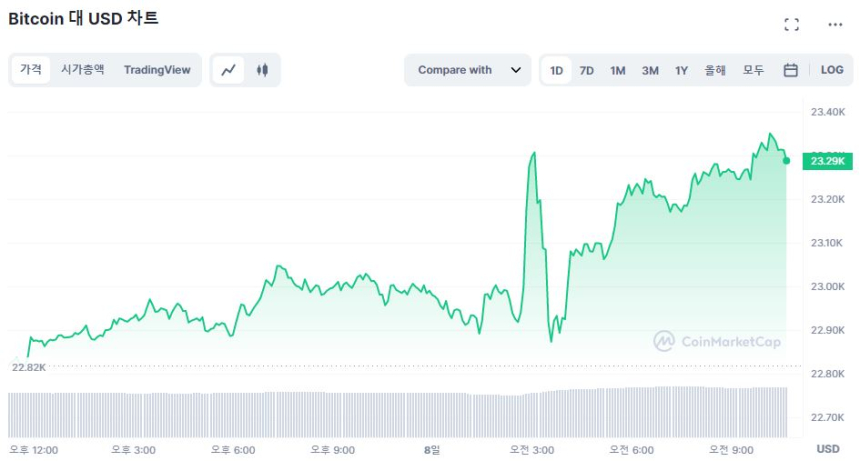Click the 23.29K current price label
This screenshot has height=461, width=860.
point(827,161)
